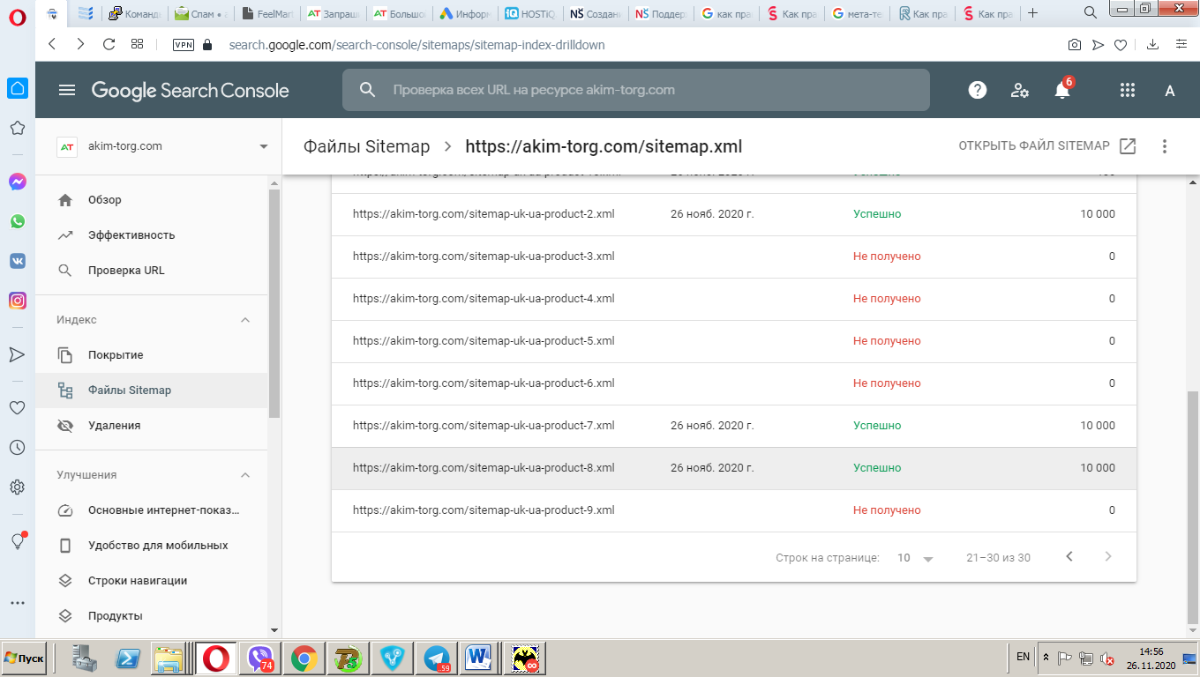1200x677 pixels.
Task: Go to previous page of sitemap table
Action: 1069,557
